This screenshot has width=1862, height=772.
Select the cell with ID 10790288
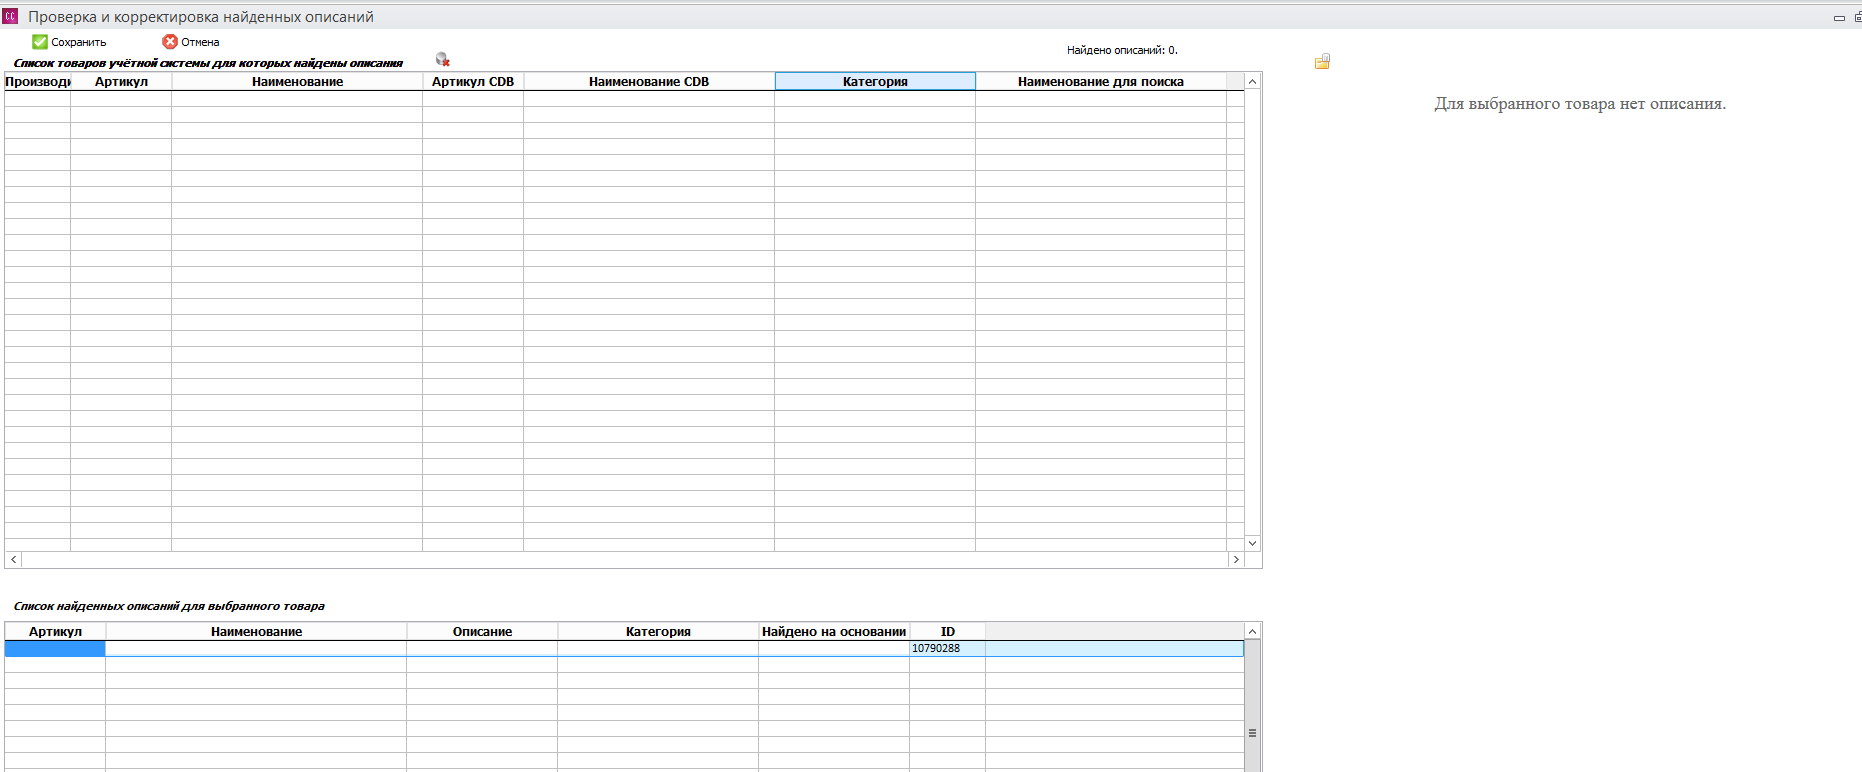click(947, 649)
